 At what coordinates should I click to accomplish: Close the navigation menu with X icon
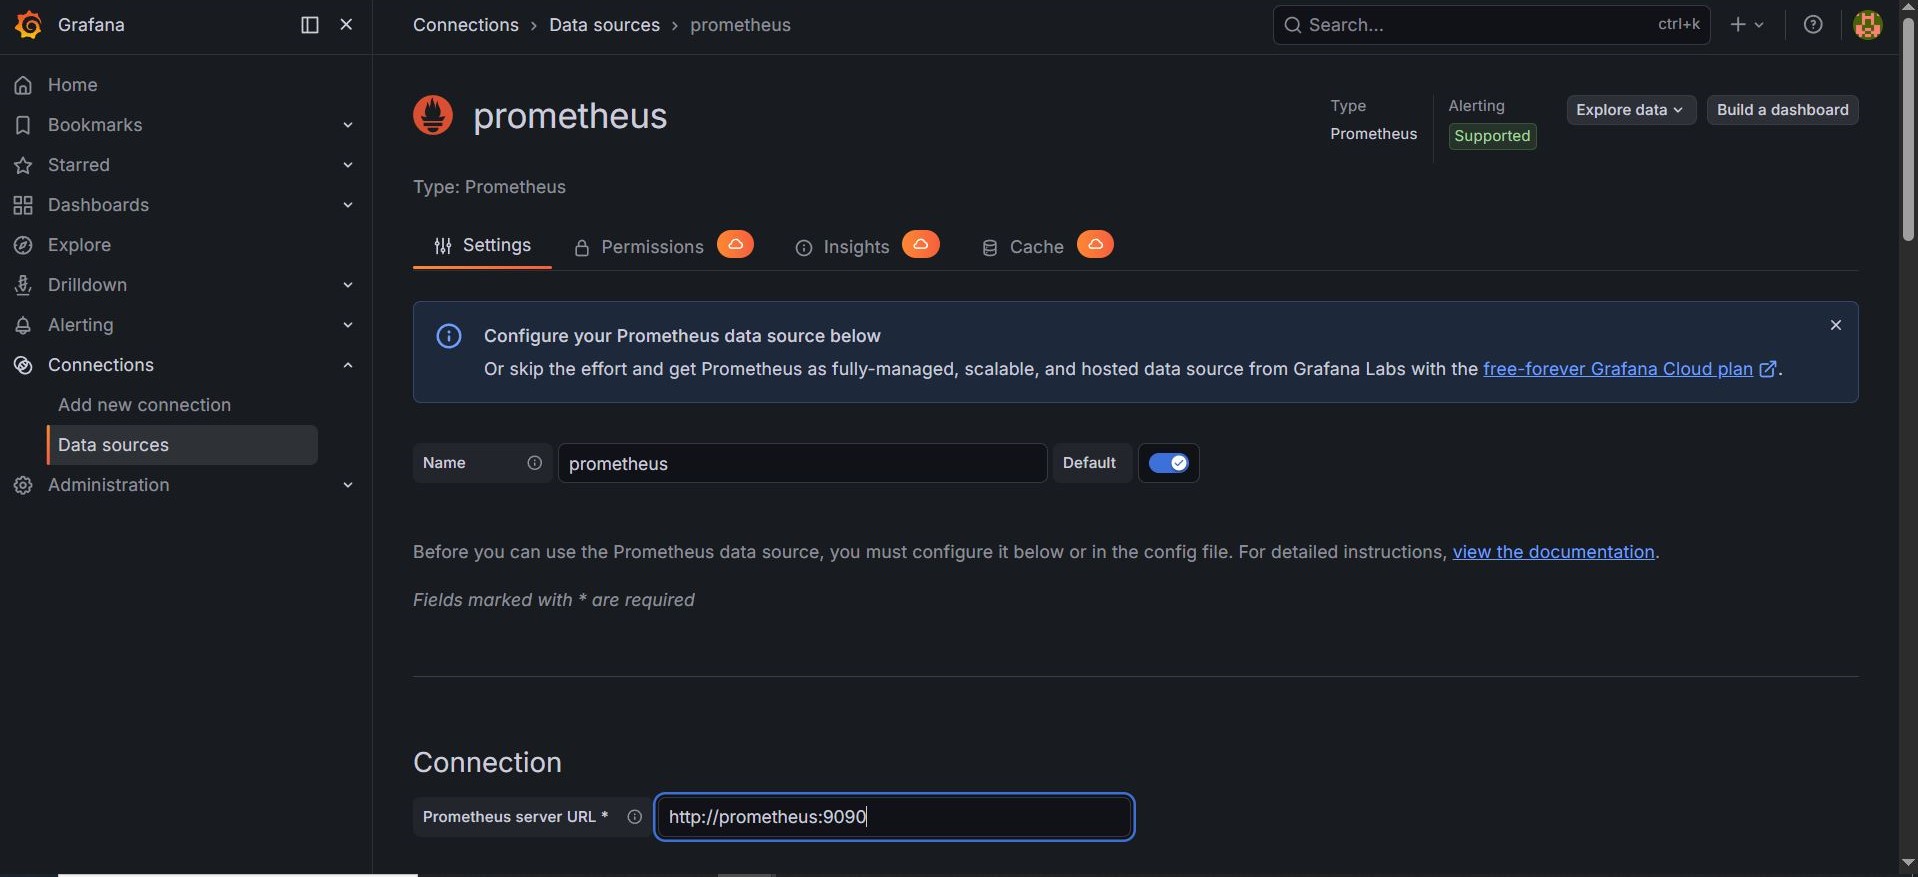(x=346, y=25)
